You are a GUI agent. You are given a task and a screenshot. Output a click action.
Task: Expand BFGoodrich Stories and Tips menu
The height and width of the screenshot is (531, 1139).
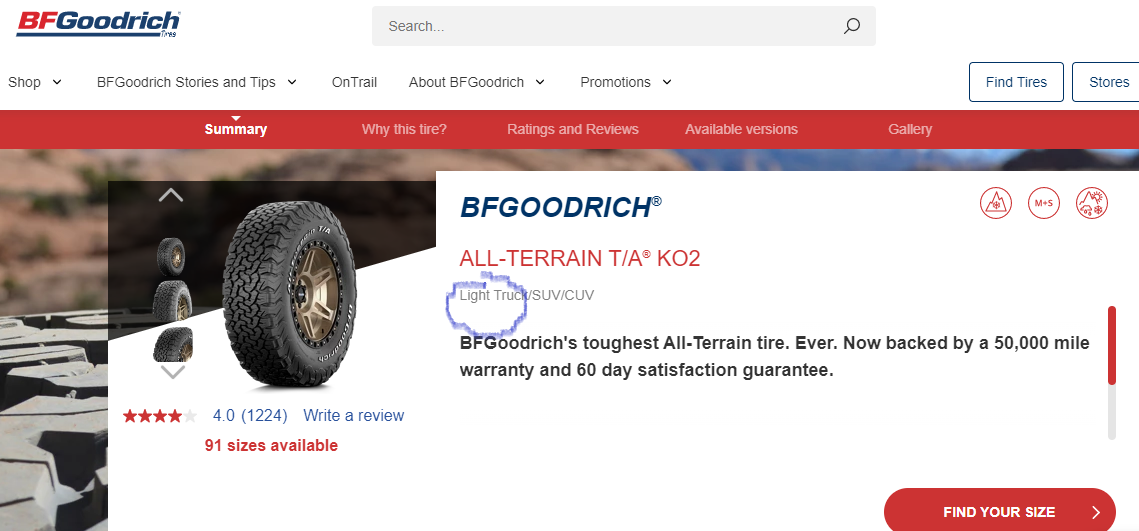pyautogui.click(x=197, y=82)
